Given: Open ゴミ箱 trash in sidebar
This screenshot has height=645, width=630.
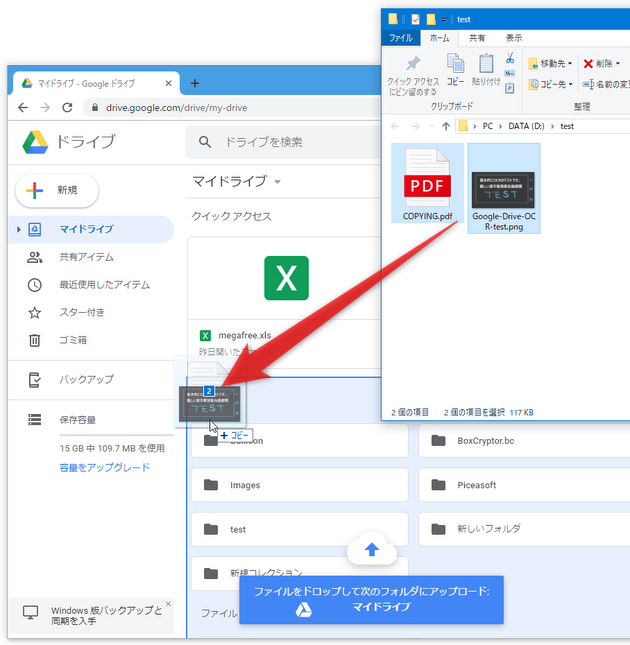Looking at the screenshot, I should point(73,340).
